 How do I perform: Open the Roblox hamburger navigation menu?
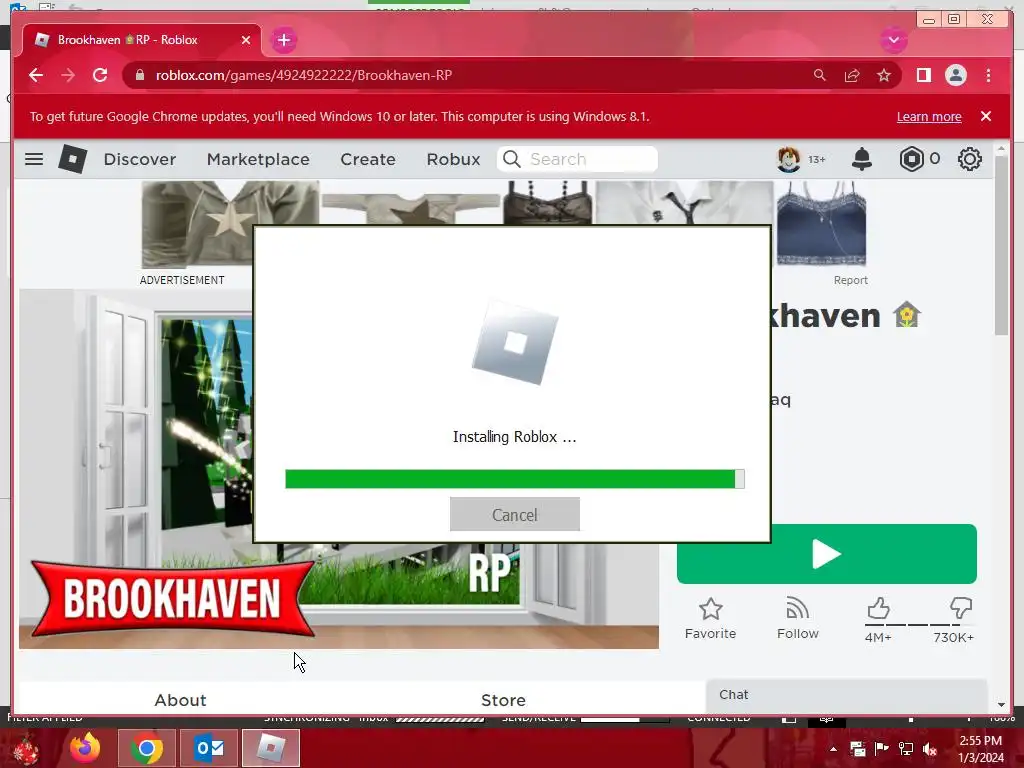click(34, 159)
